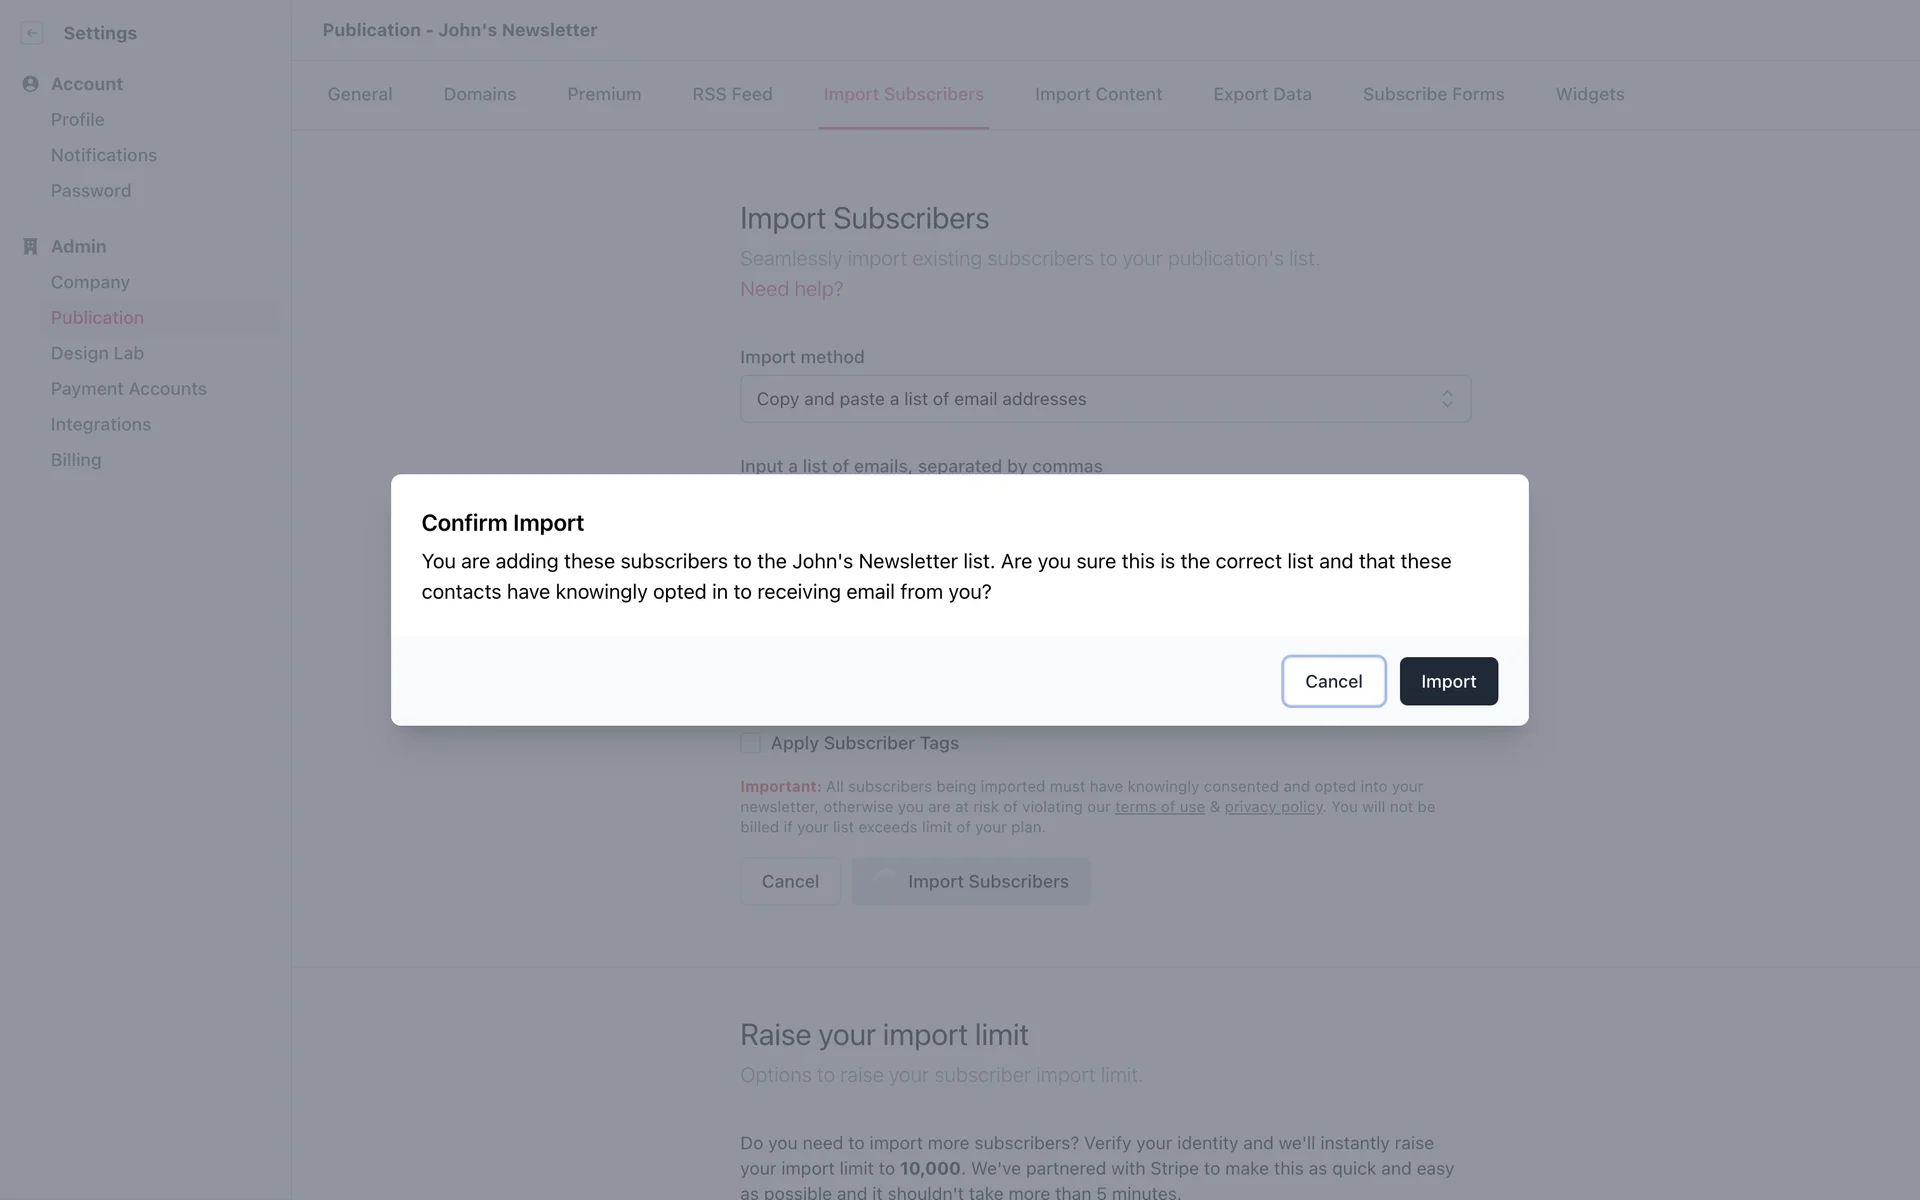Cancel the Confirm Import dialog
The width and height of the screenshot is (1920, 1200).
coord(1333,681)
